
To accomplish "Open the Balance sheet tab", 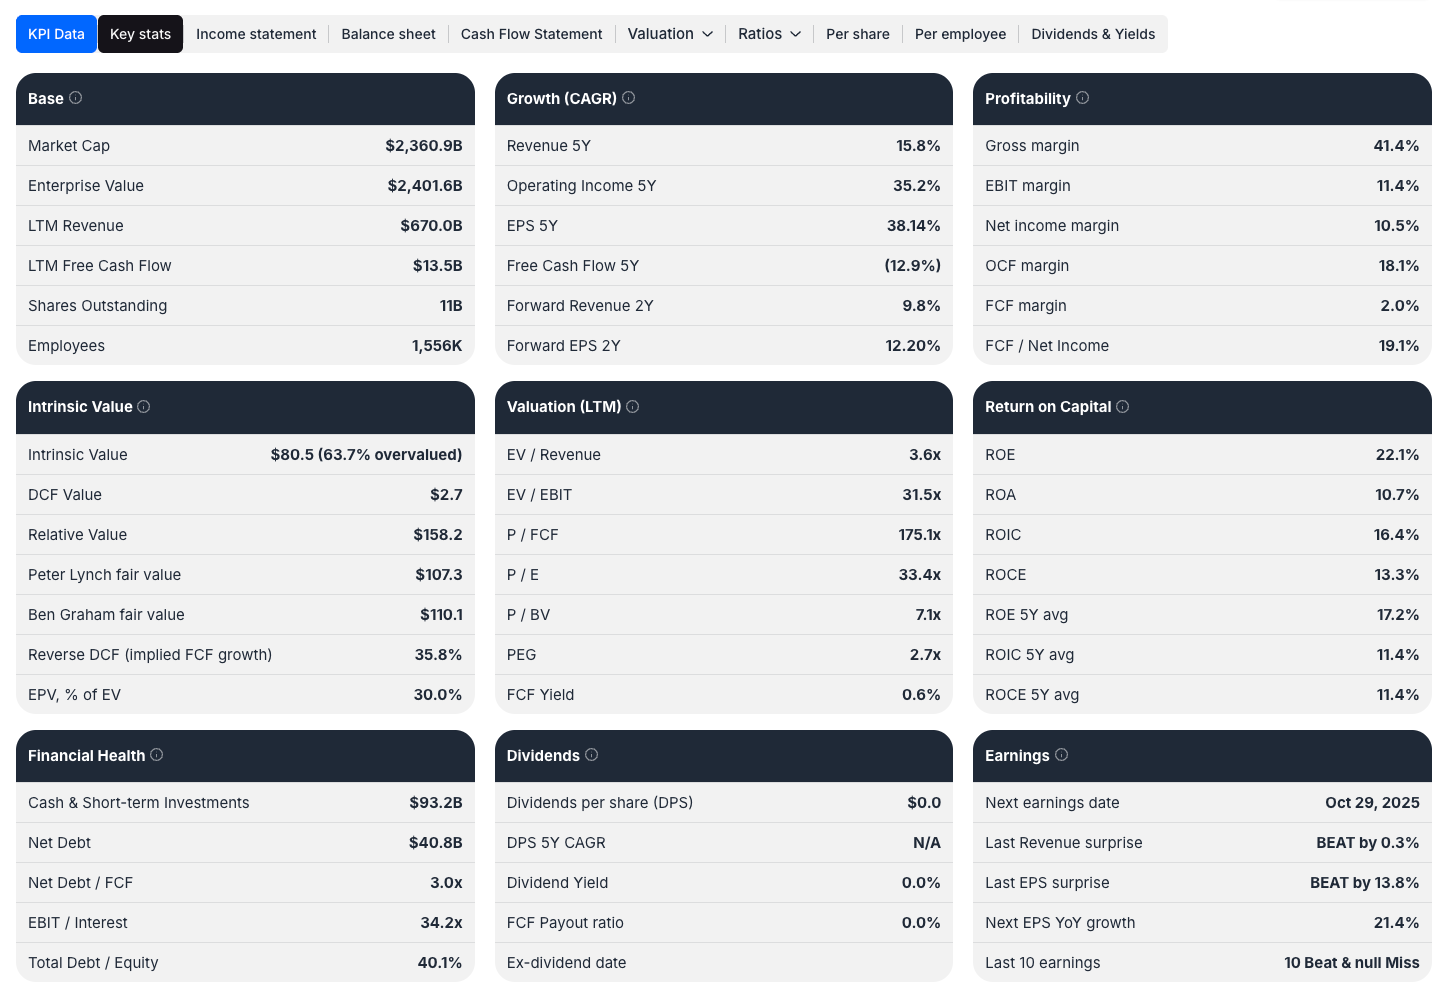I will tap(388, 33).
